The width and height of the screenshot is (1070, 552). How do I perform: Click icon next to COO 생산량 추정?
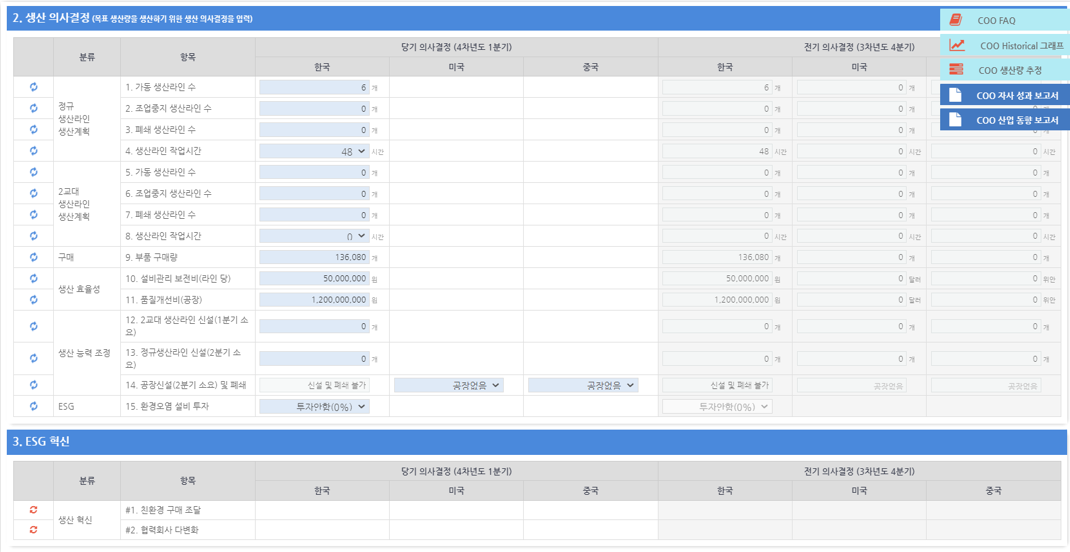pos(956,70)
